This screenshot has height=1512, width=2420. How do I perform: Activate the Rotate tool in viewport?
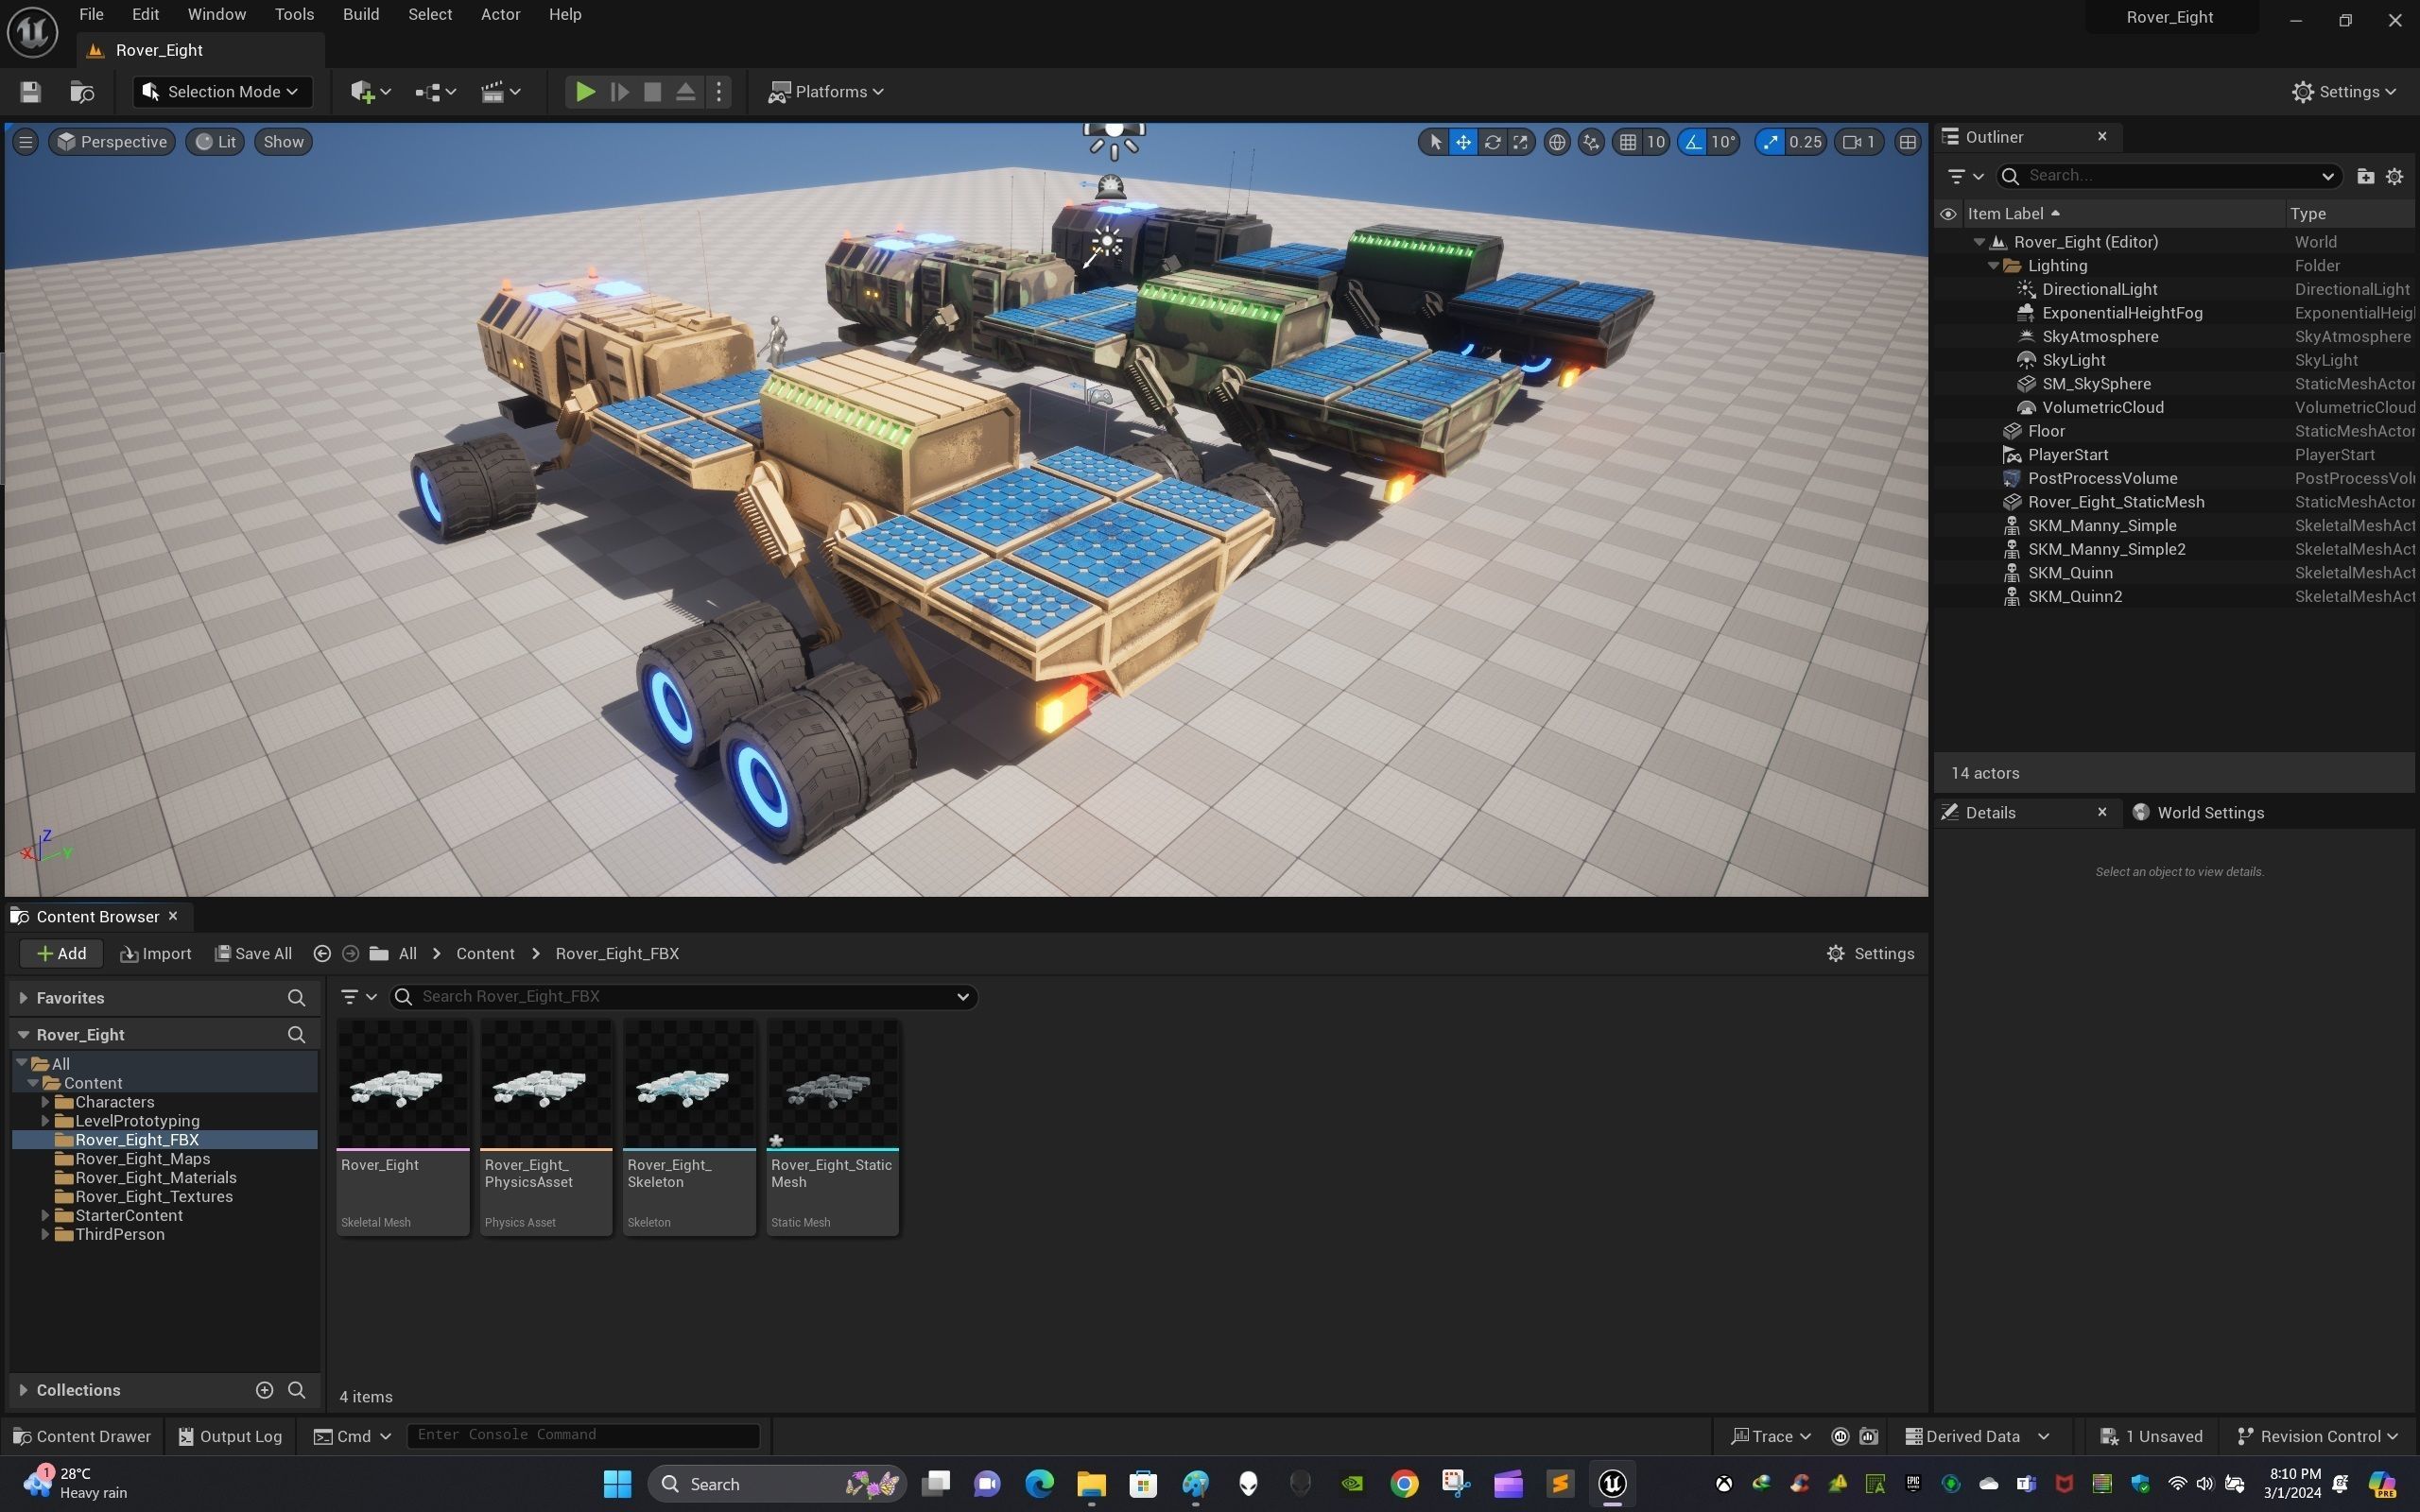1492,142
